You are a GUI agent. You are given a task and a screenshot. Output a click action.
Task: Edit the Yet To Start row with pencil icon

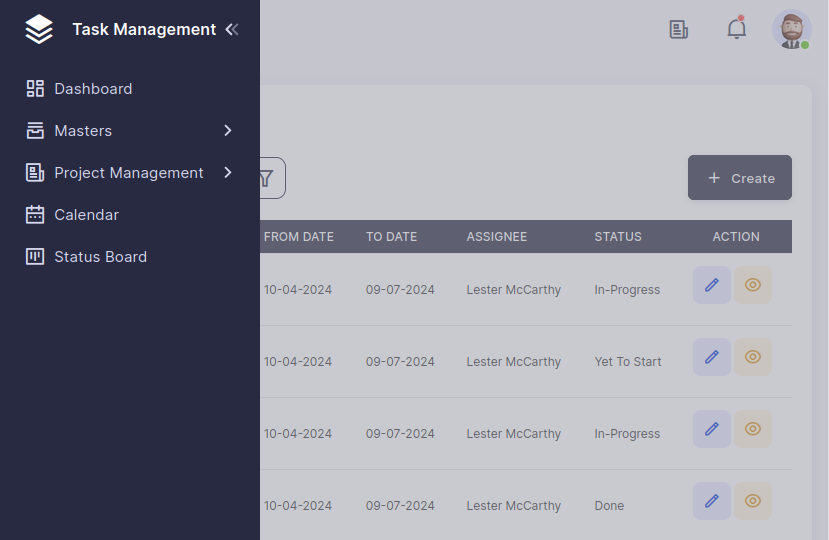click(712, 357)
